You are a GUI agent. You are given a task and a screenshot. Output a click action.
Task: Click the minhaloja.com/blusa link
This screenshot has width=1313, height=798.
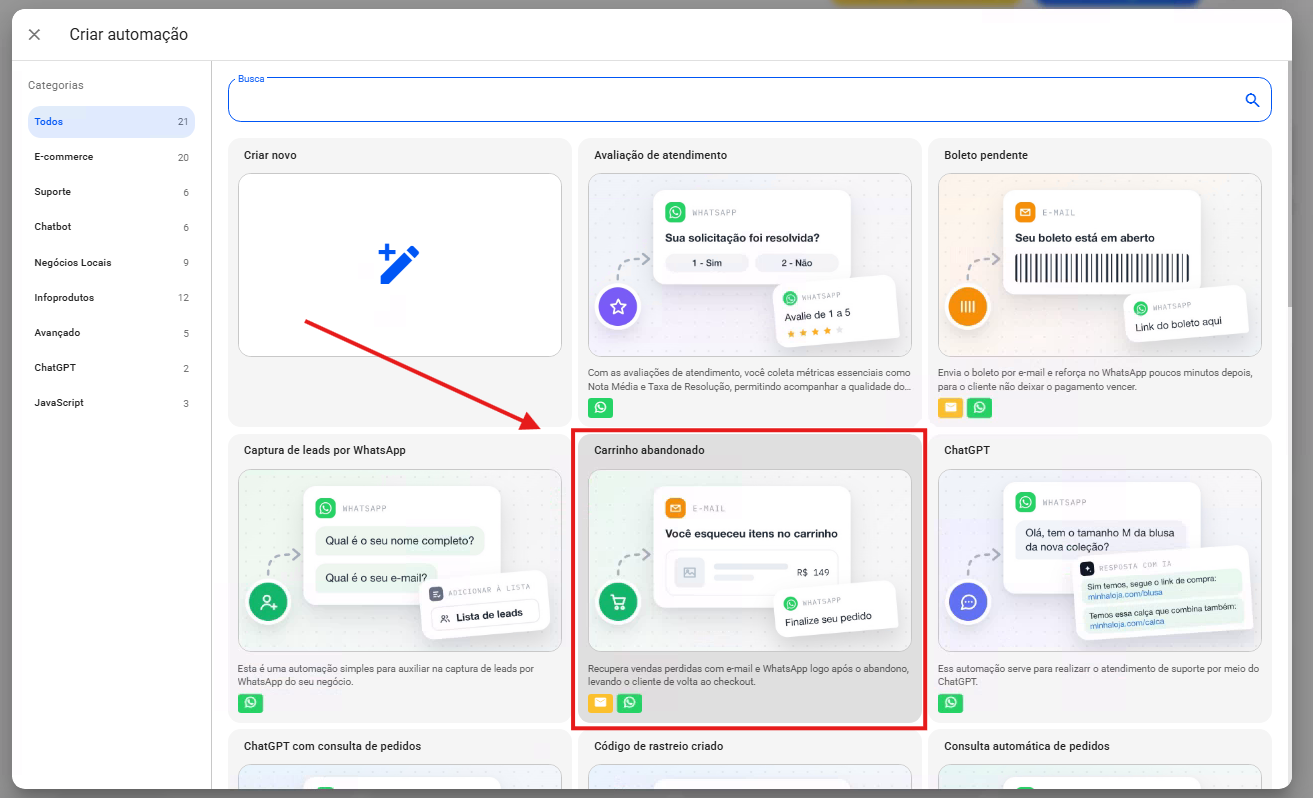[1126, 594]
